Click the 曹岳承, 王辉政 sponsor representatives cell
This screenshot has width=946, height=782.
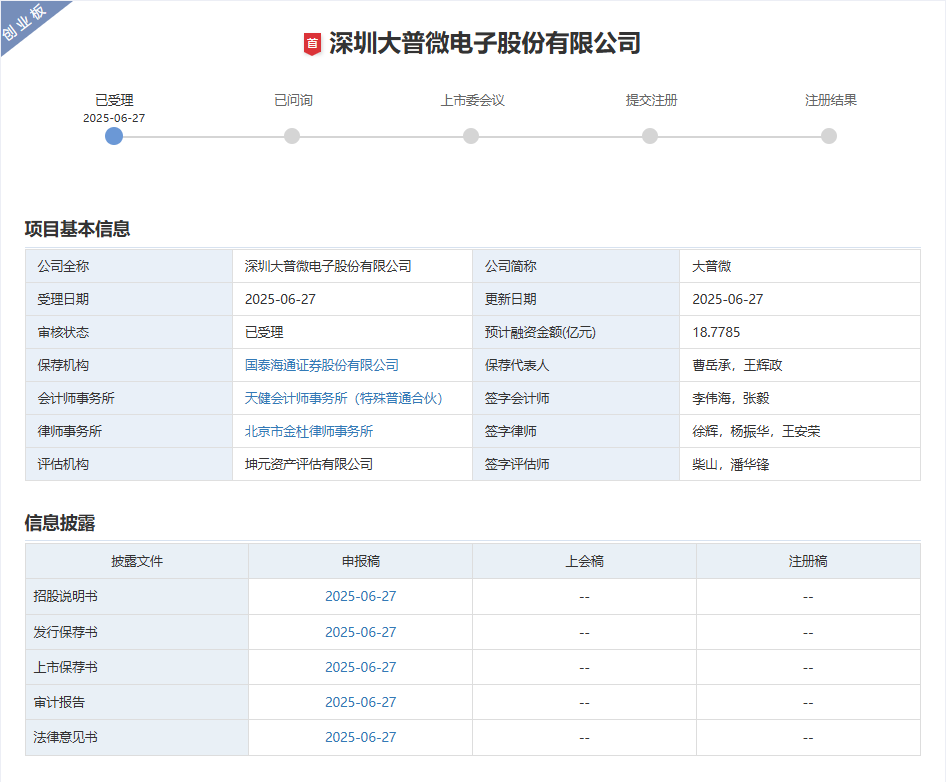coord(800,365)
